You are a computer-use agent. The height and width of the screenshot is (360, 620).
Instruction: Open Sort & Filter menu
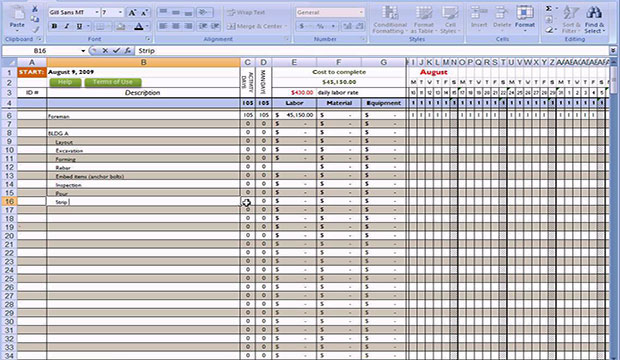pos(571,20)
